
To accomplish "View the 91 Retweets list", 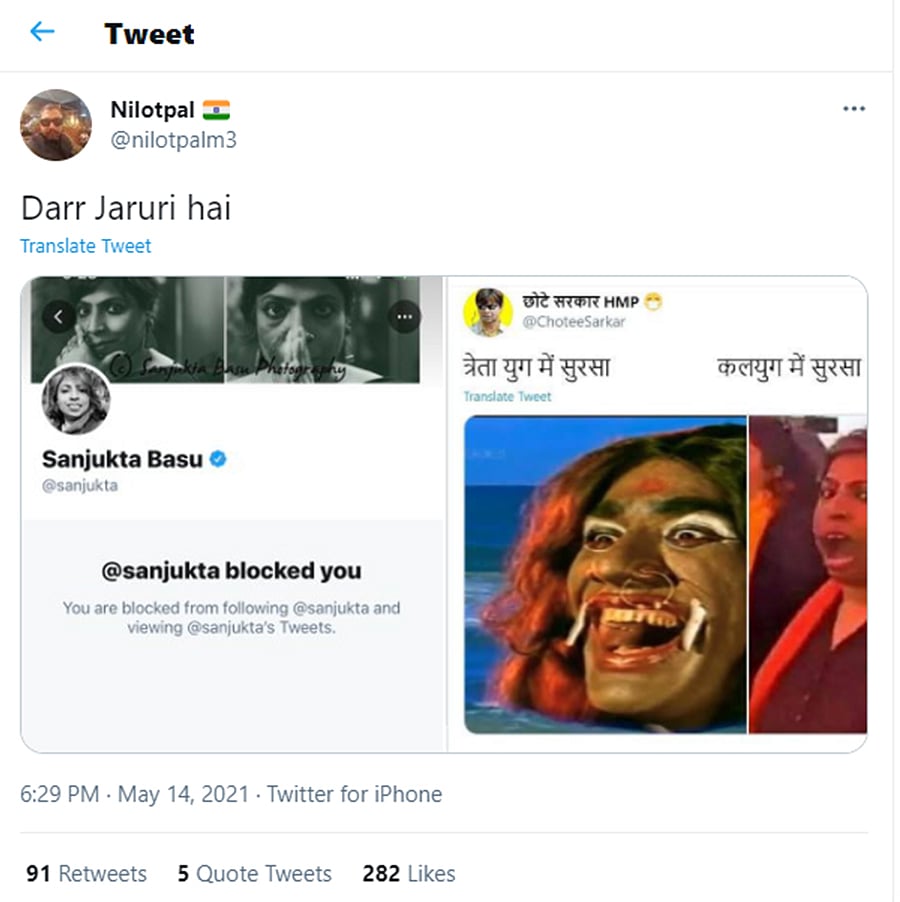I will (x=86, y=873).
